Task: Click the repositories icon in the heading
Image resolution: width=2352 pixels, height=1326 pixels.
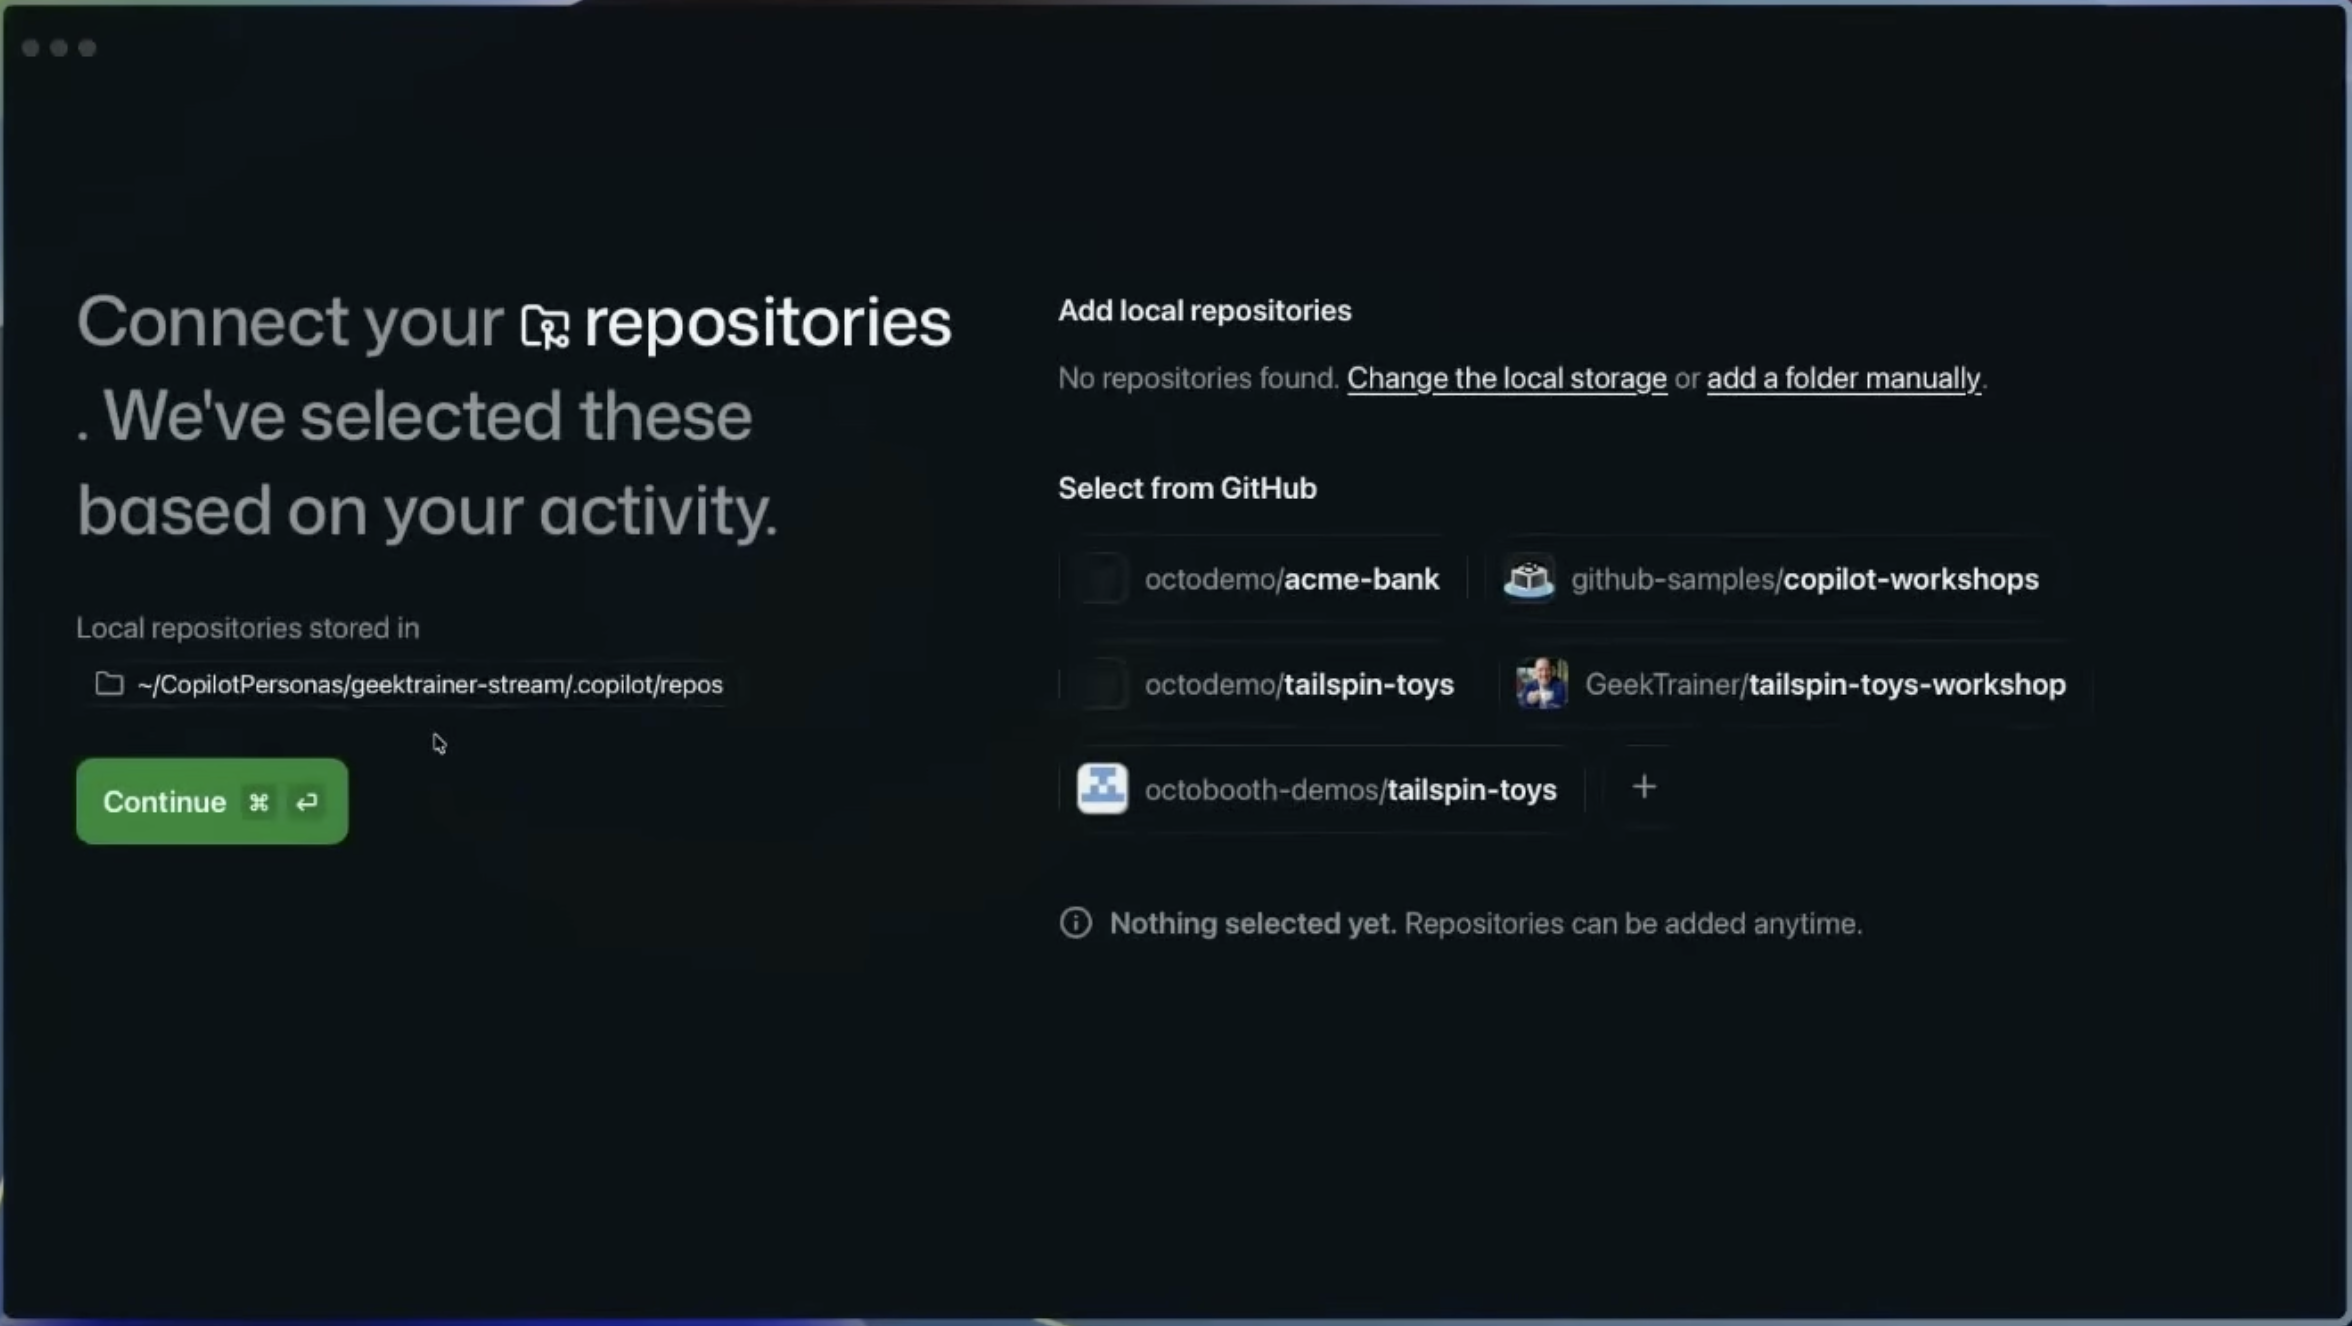Action: coord(545,326)
